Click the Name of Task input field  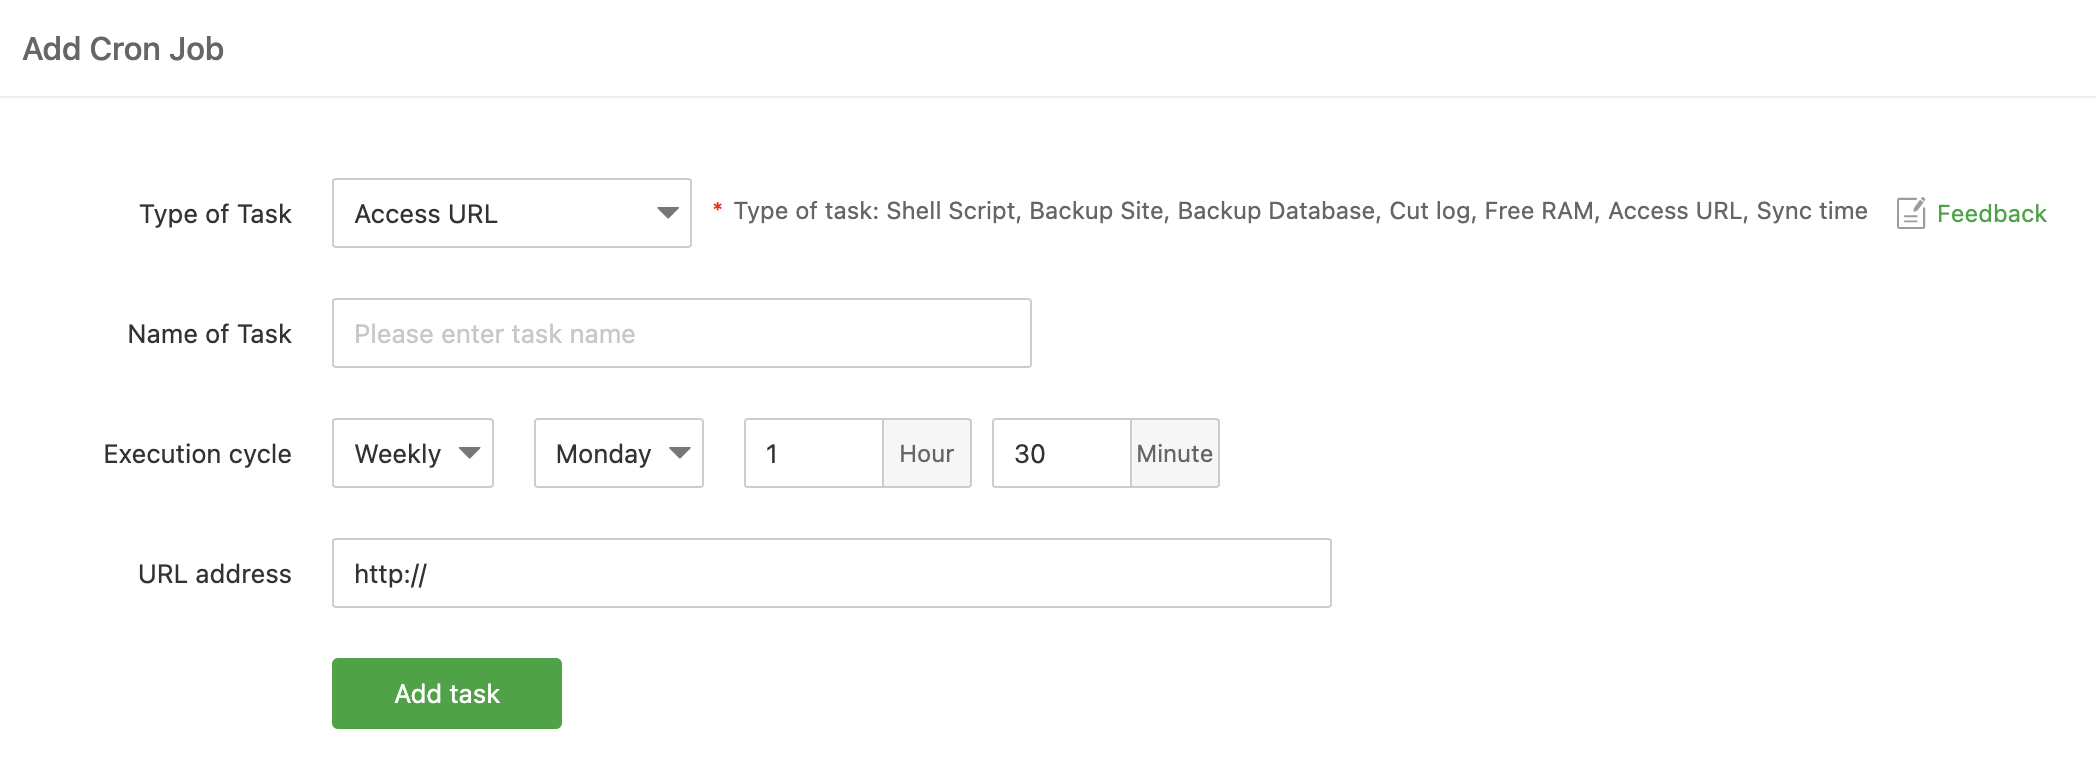(681, 333)
